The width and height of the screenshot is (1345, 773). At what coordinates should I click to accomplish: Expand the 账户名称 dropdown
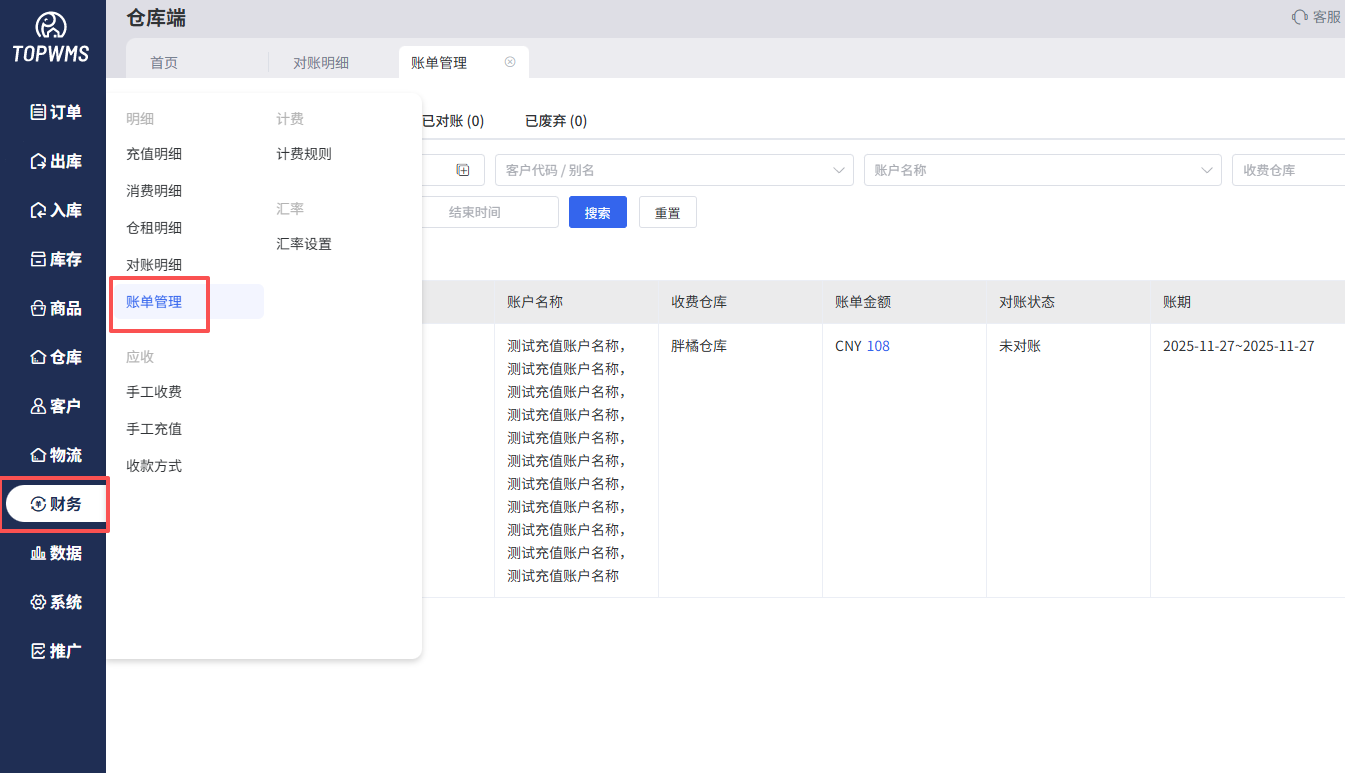tap(1206, 170)
